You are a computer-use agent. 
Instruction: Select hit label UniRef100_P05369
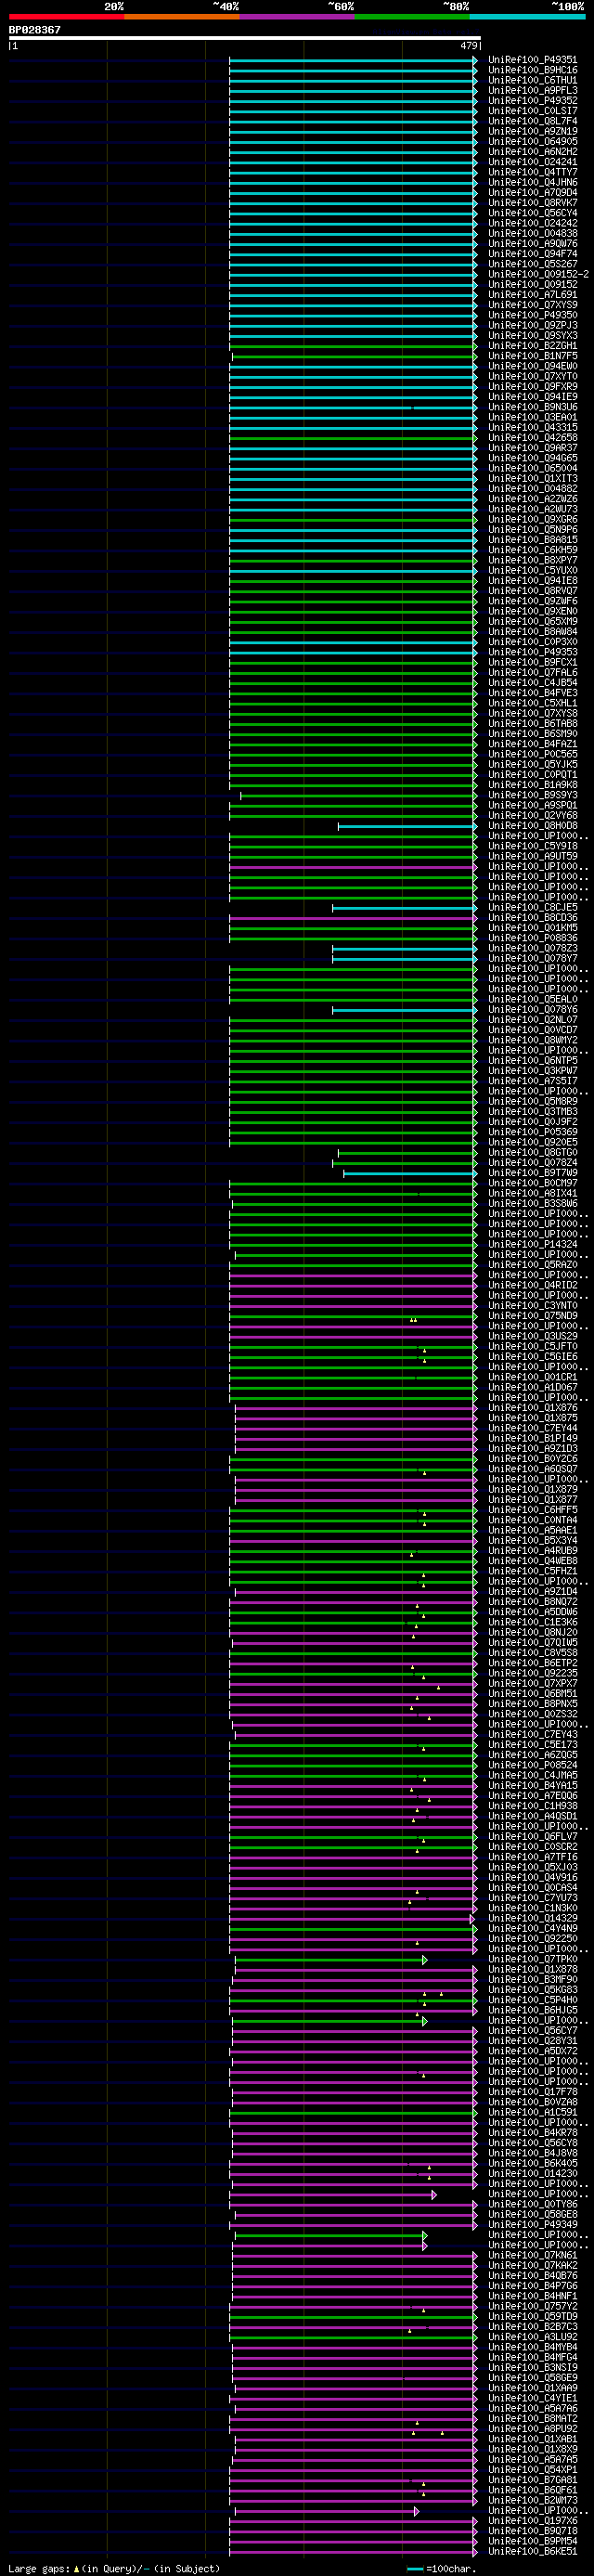(x=533, y=1132)
